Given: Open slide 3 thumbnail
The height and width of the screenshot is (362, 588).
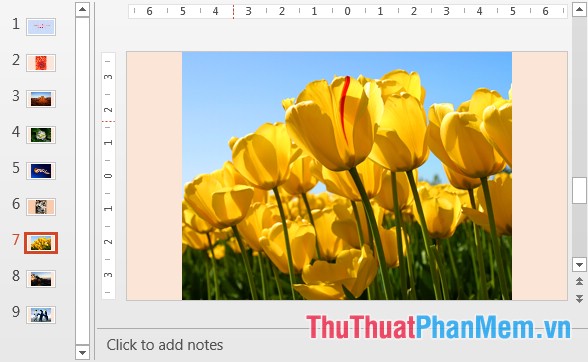Looking at the screenshot, I should click(x=41, y=99).
